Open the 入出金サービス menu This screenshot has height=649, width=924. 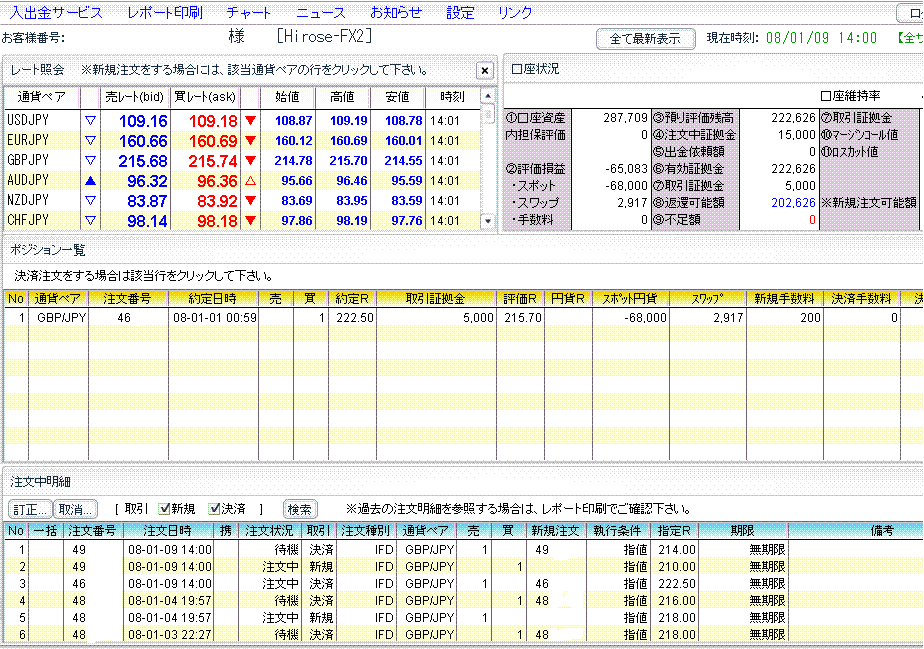click(x=56, y=13)
